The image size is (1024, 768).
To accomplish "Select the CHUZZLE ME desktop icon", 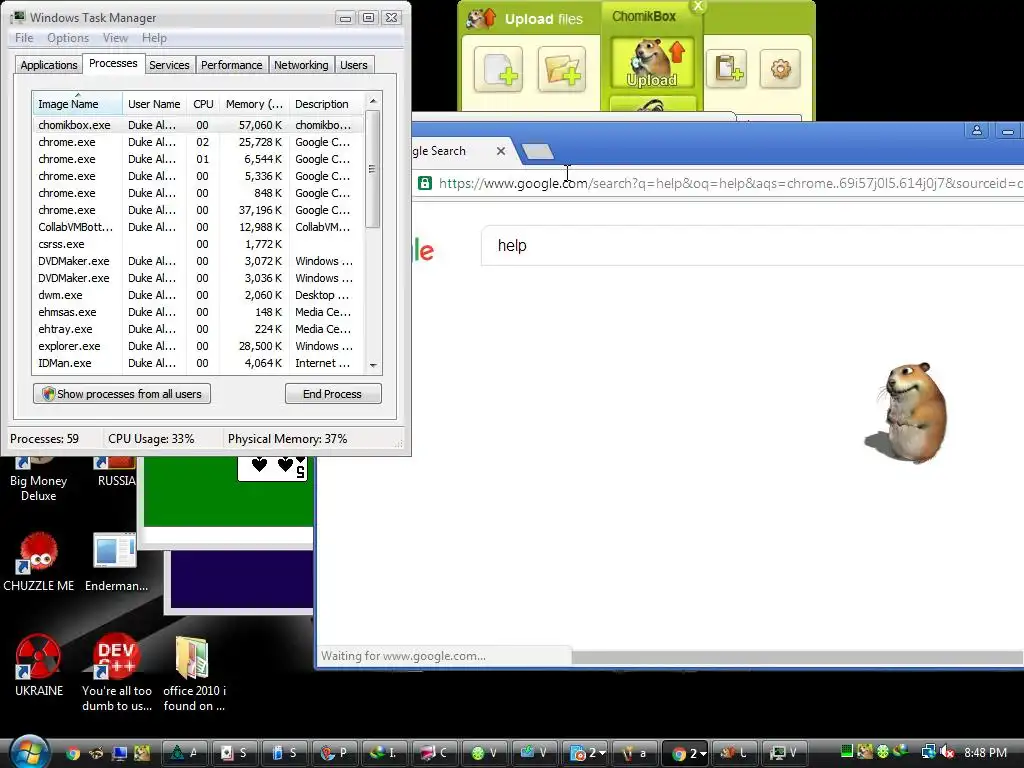I will pos(39,562).
